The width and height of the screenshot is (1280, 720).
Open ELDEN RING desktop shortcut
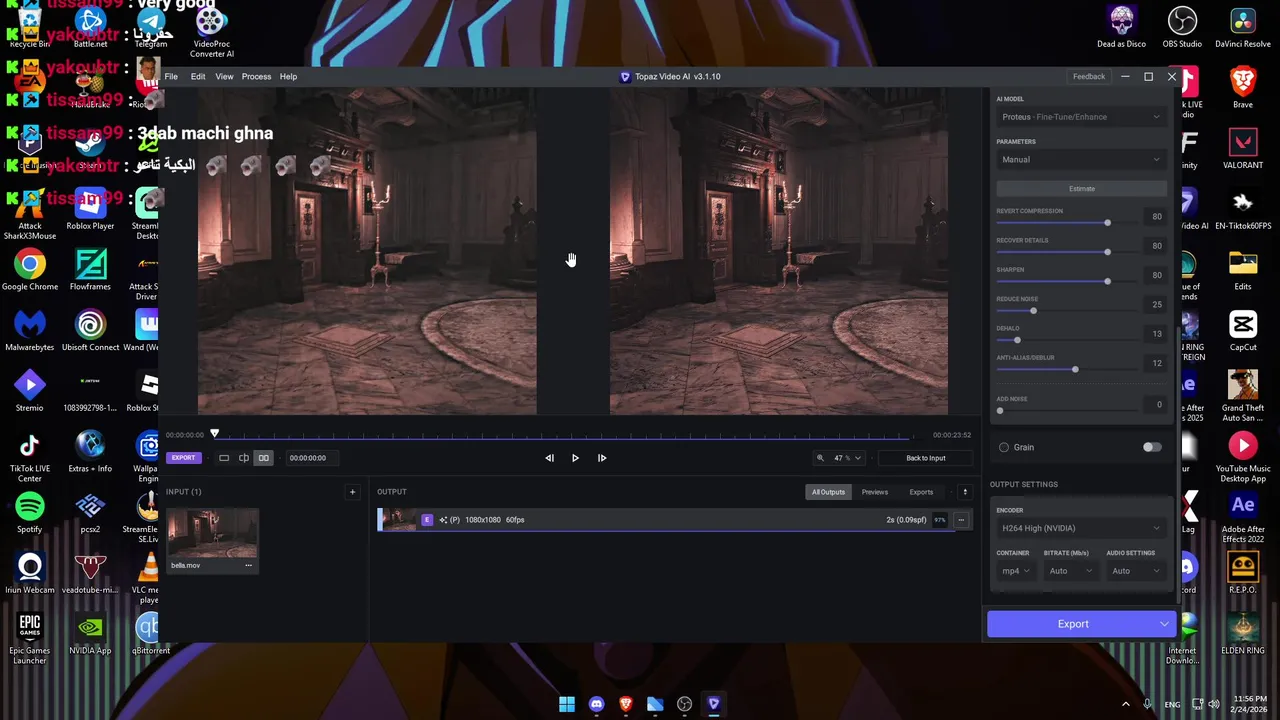(1243, 633)
